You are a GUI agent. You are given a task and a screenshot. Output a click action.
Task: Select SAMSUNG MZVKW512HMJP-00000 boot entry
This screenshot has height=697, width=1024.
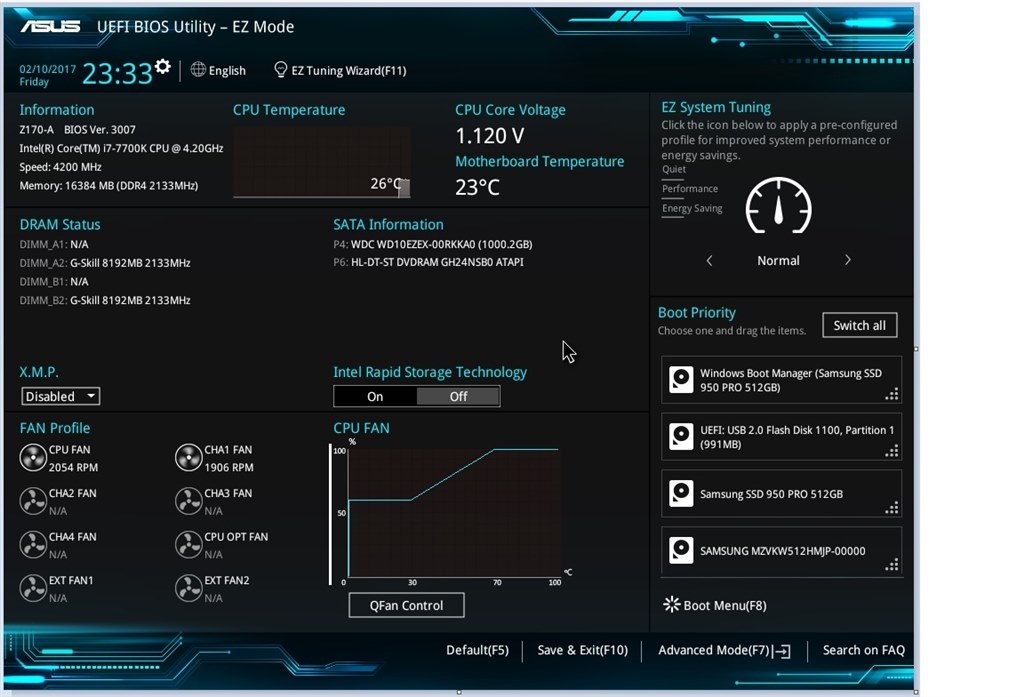pos(782,550)
